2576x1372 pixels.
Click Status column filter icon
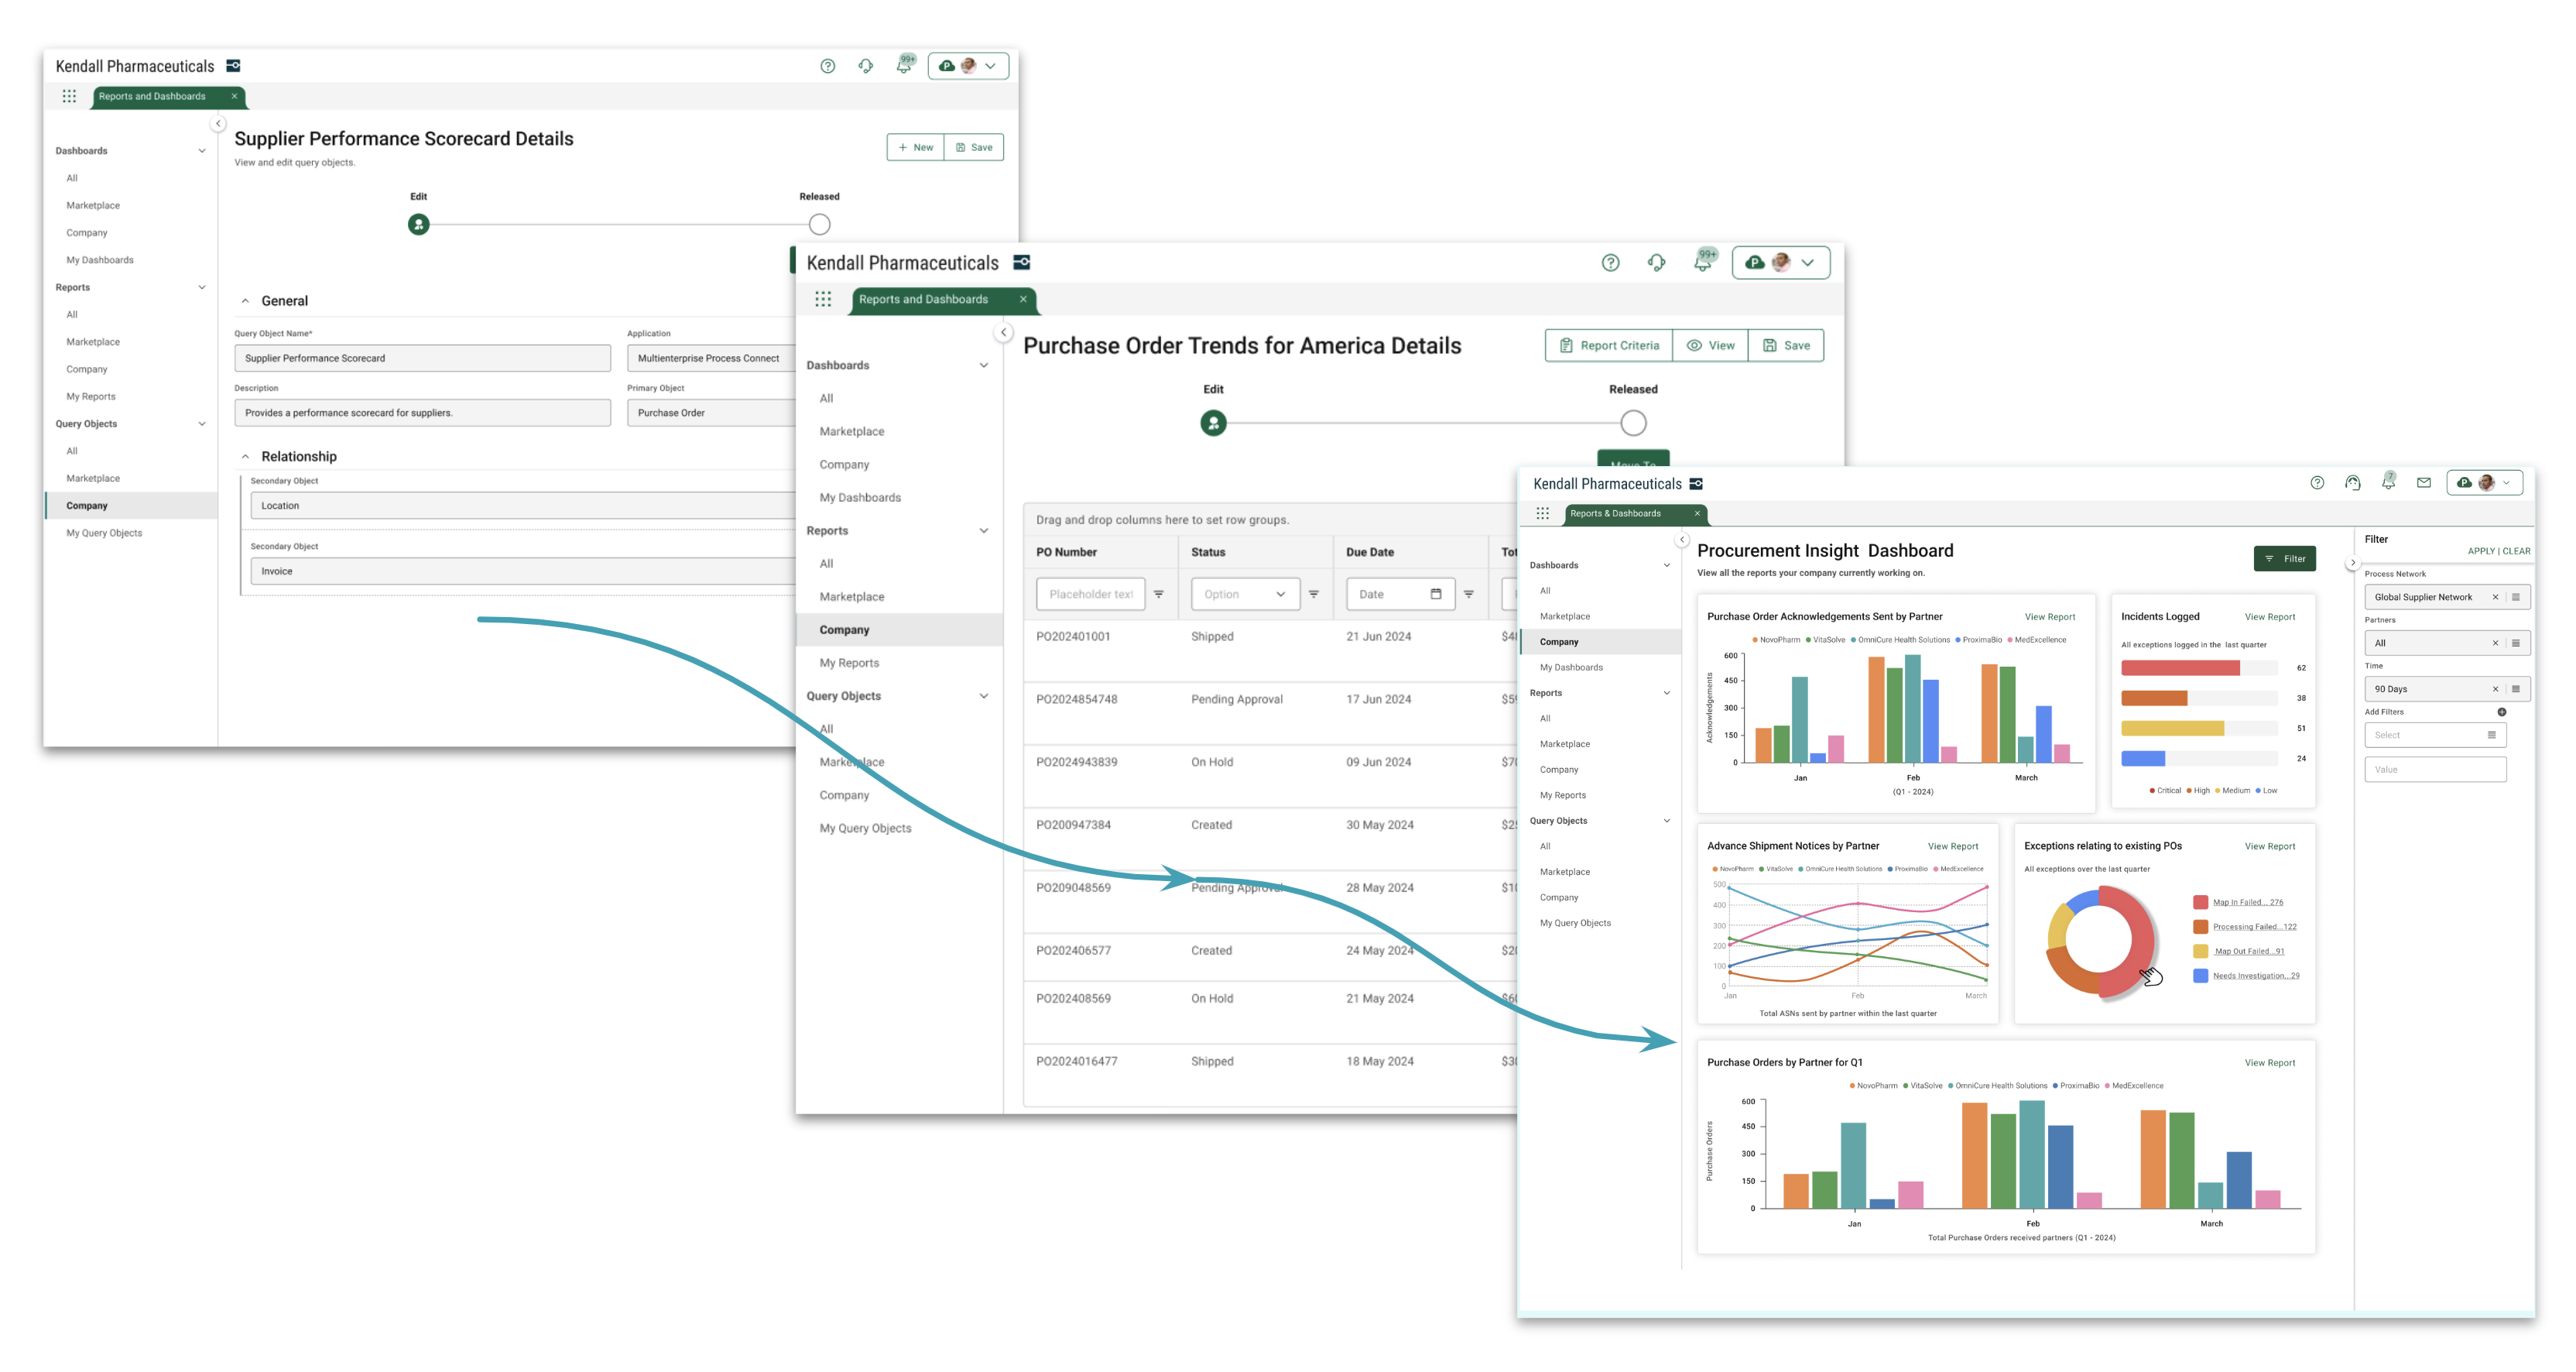tap(1314, 594)
